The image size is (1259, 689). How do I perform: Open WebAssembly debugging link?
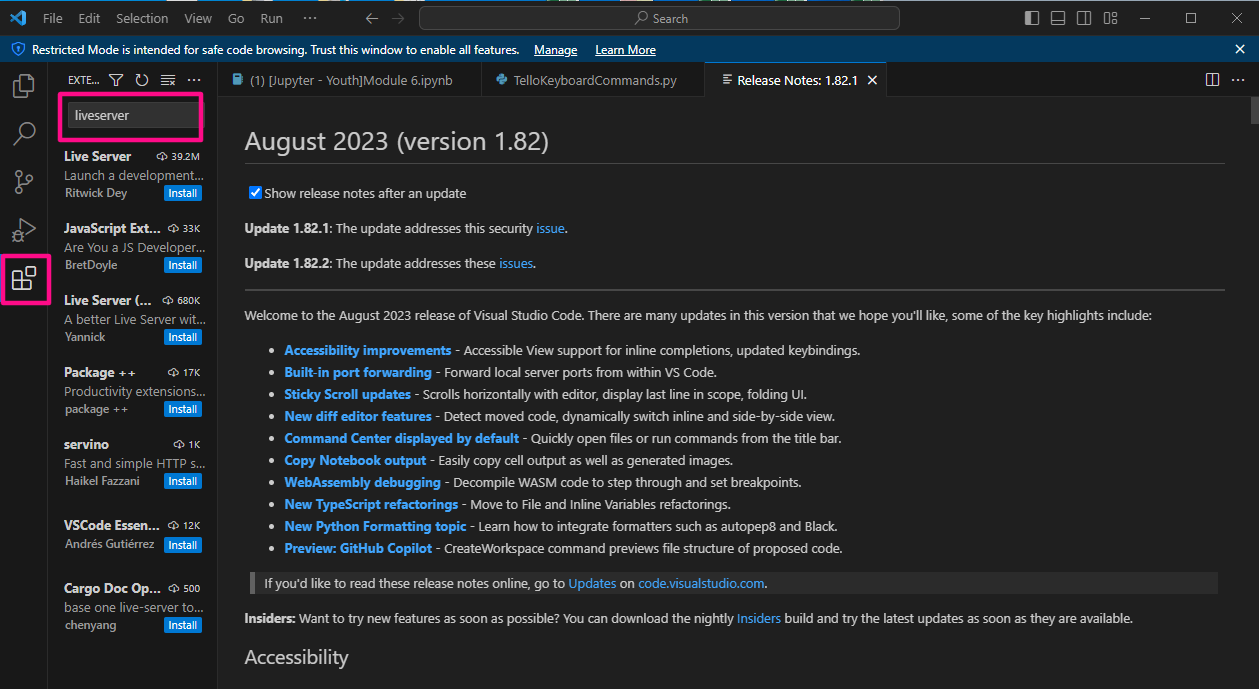click(362, 482)
